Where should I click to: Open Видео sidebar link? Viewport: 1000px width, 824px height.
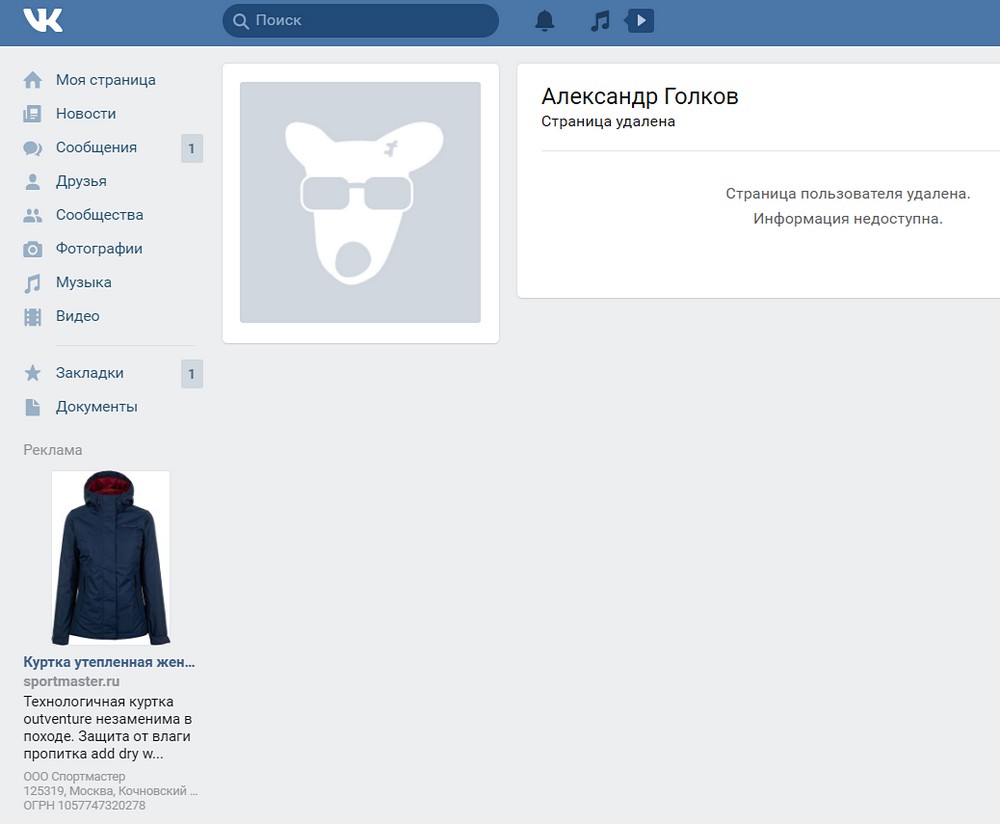pyautogui.click(x=78, y=316)
